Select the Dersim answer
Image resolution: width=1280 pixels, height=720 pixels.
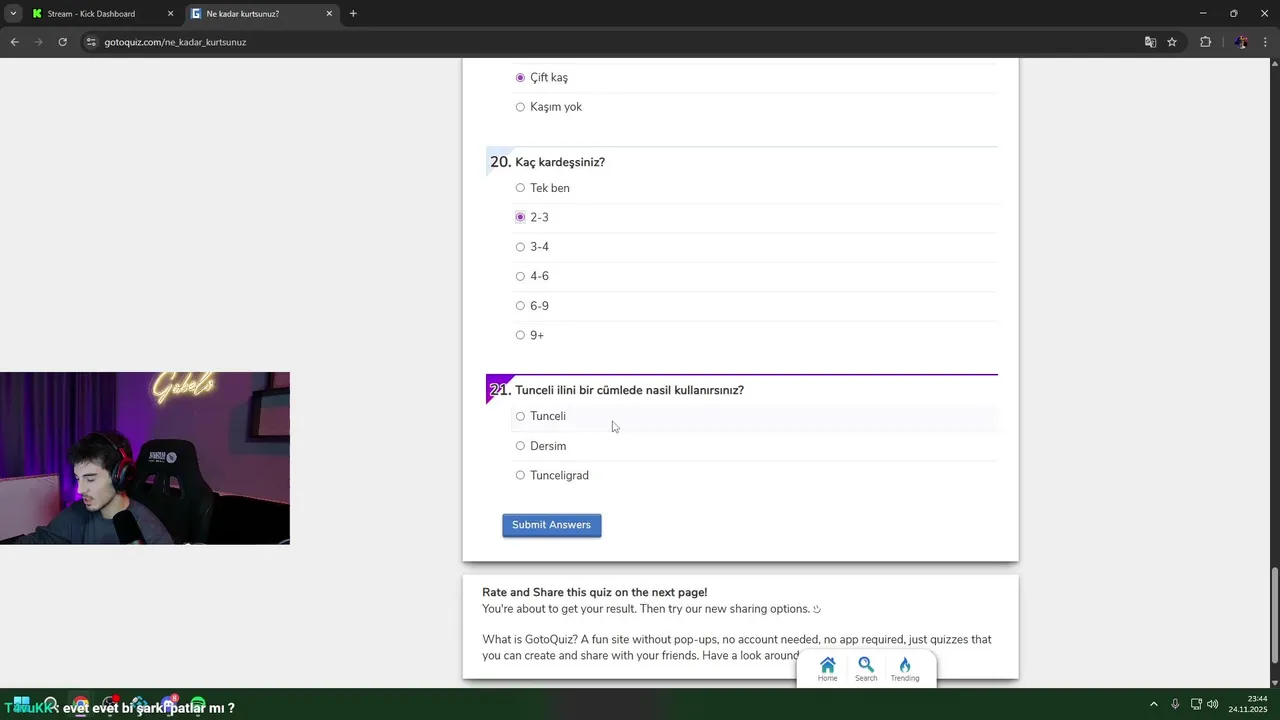pos(520,446)
